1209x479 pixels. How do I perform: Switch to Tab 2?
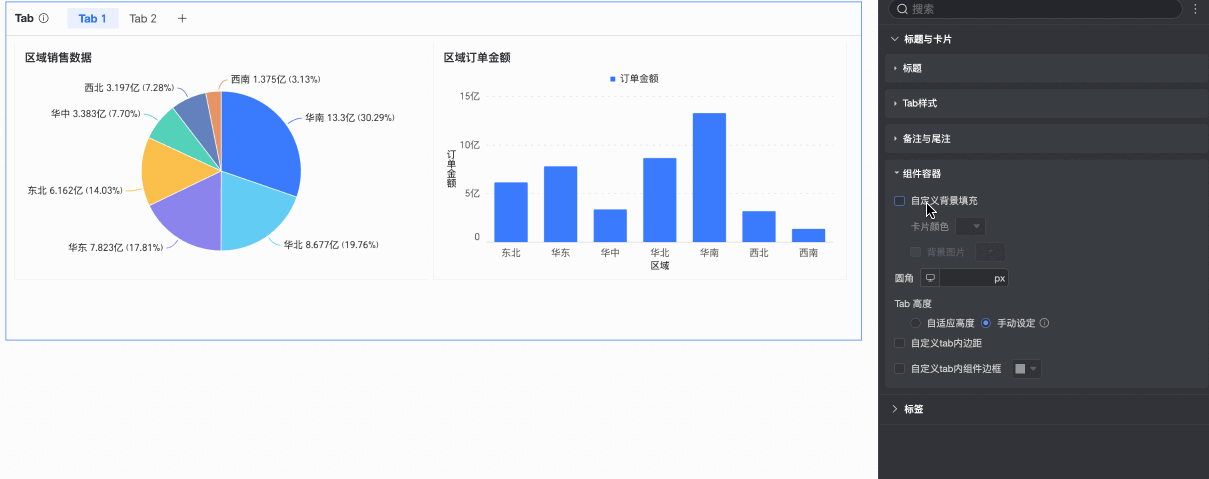coord(143,19)
